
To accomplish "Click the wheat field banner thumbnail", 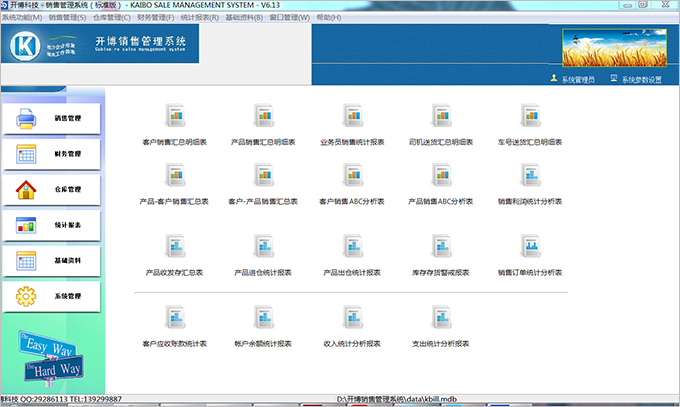I will pyautogui.click(x=615, y=48).
